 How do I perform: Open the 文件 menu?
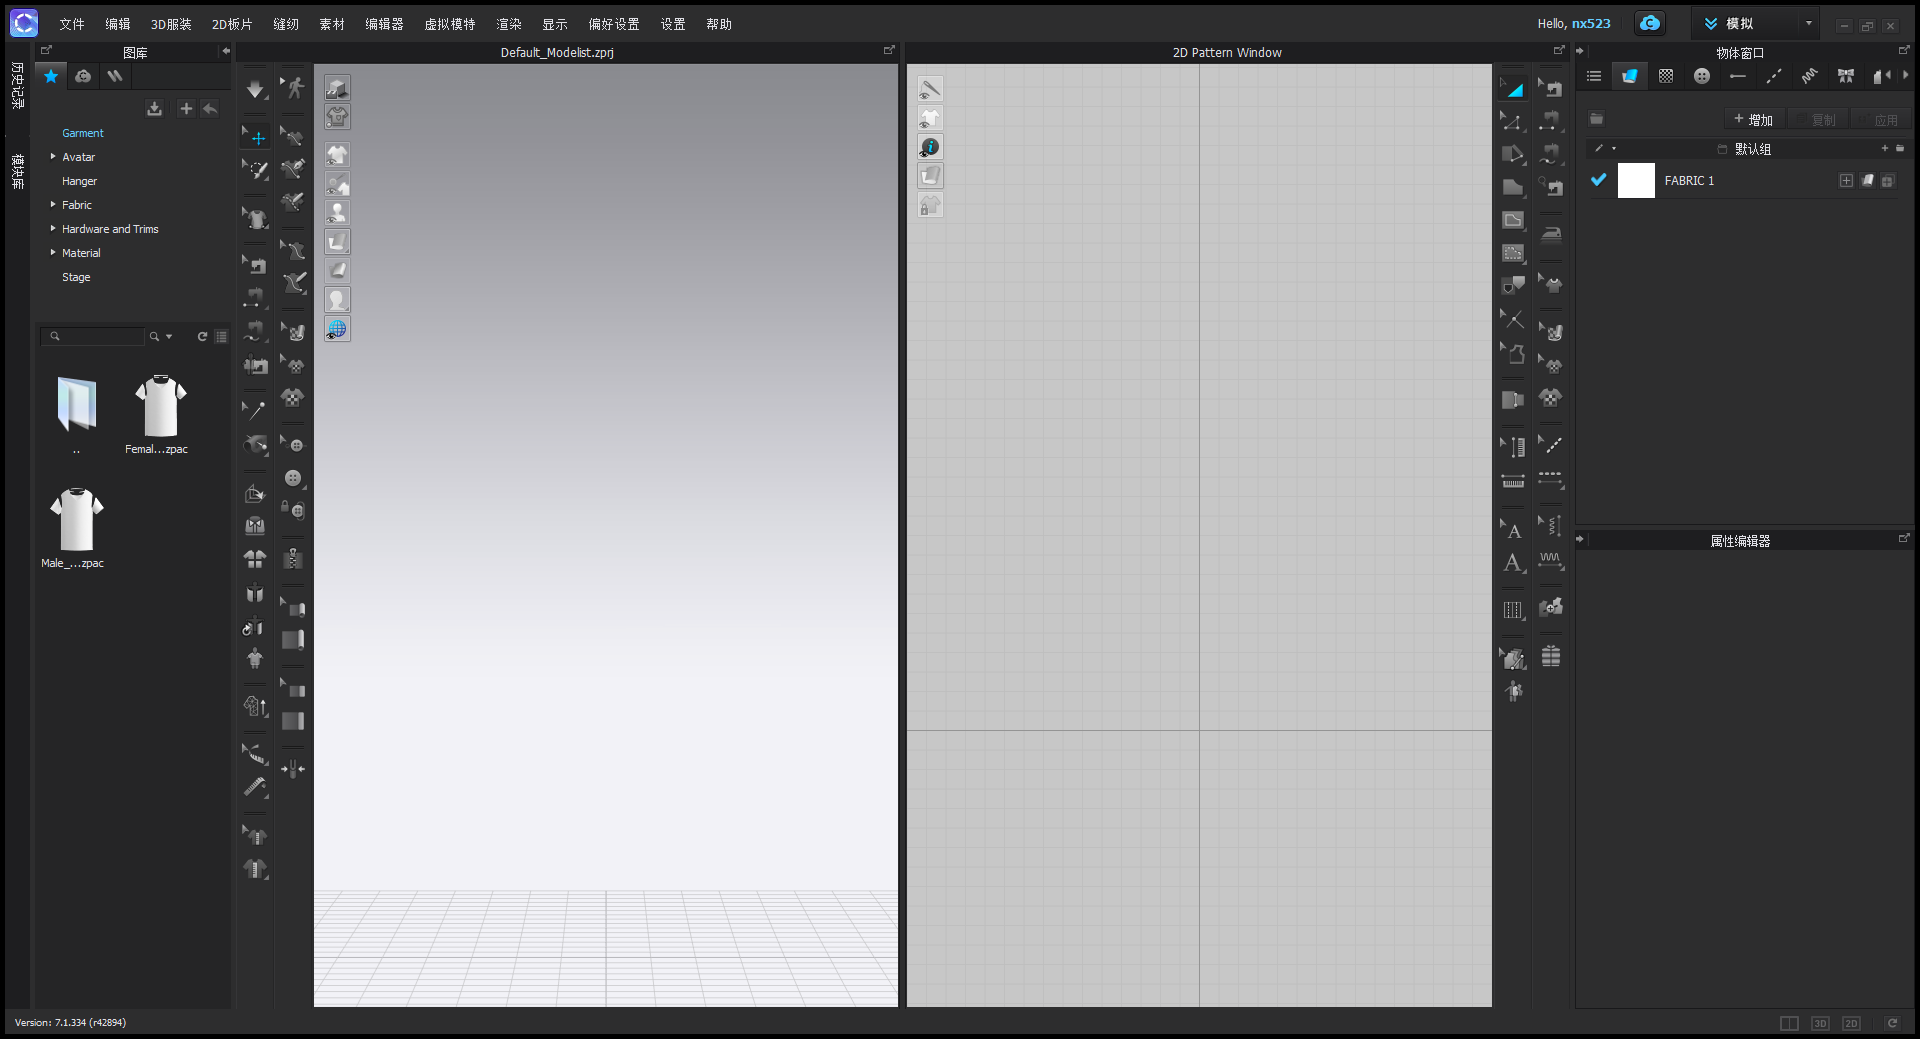point(71,24)
